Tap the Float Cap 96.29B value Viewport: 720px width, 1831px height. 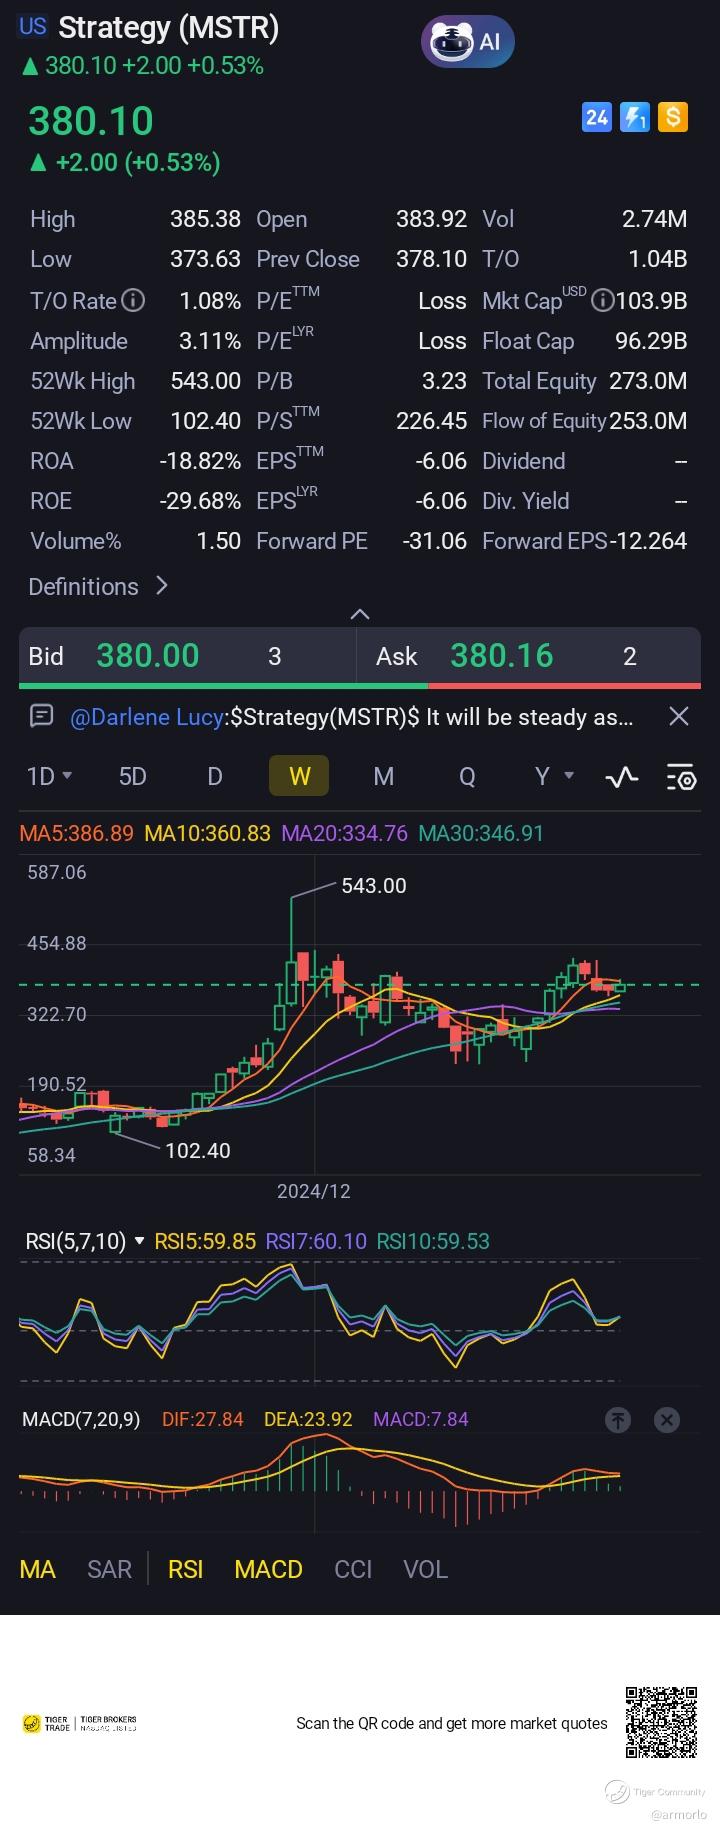point(651,341)
